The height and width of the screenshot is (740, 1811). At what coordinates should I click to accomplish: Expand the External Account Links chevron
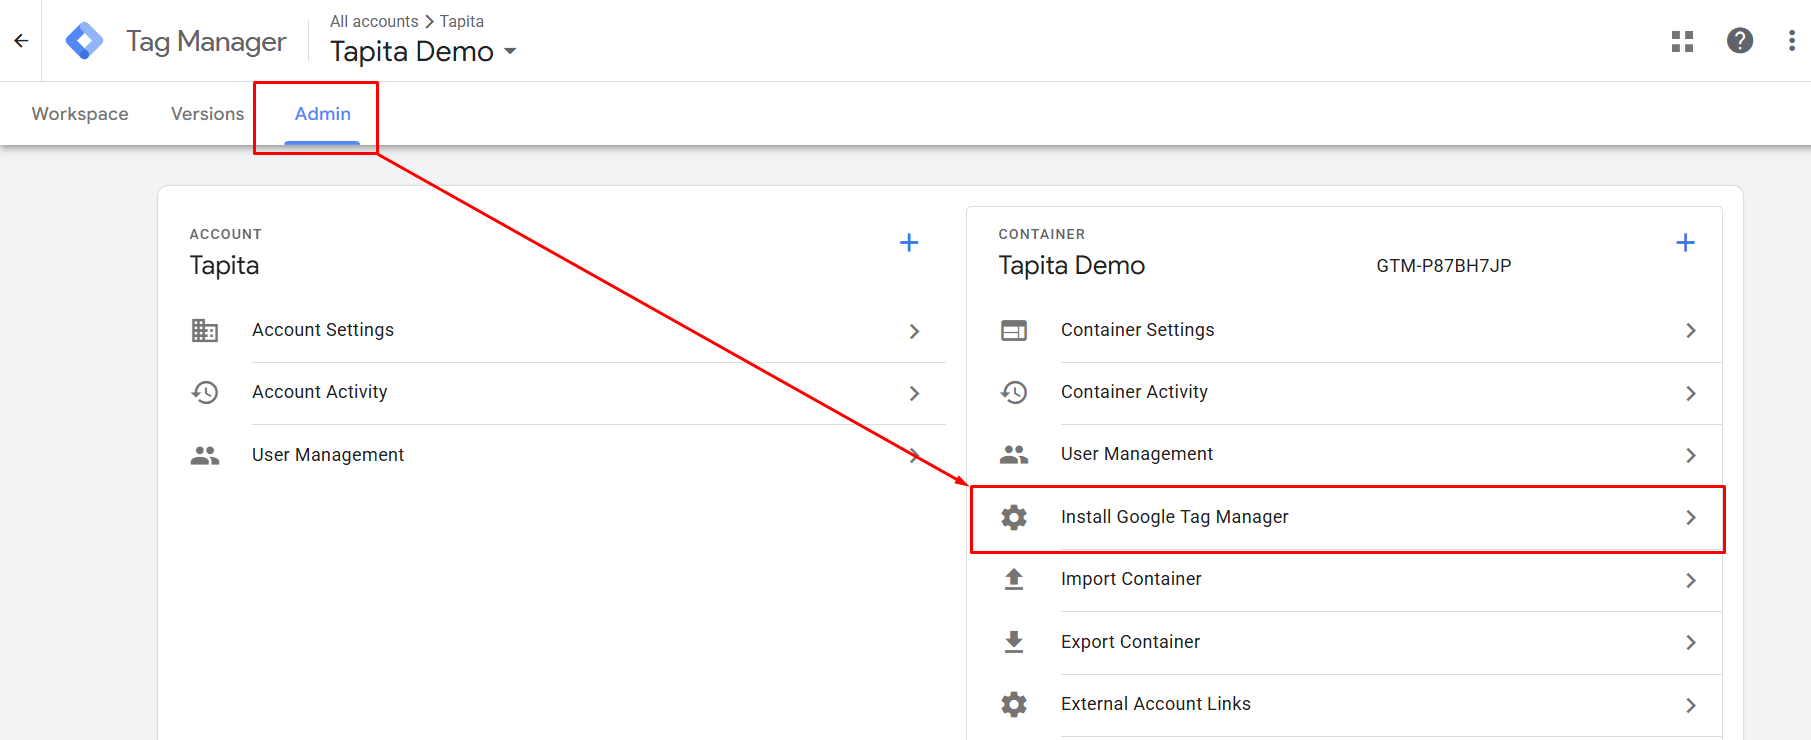[1691, 705]
